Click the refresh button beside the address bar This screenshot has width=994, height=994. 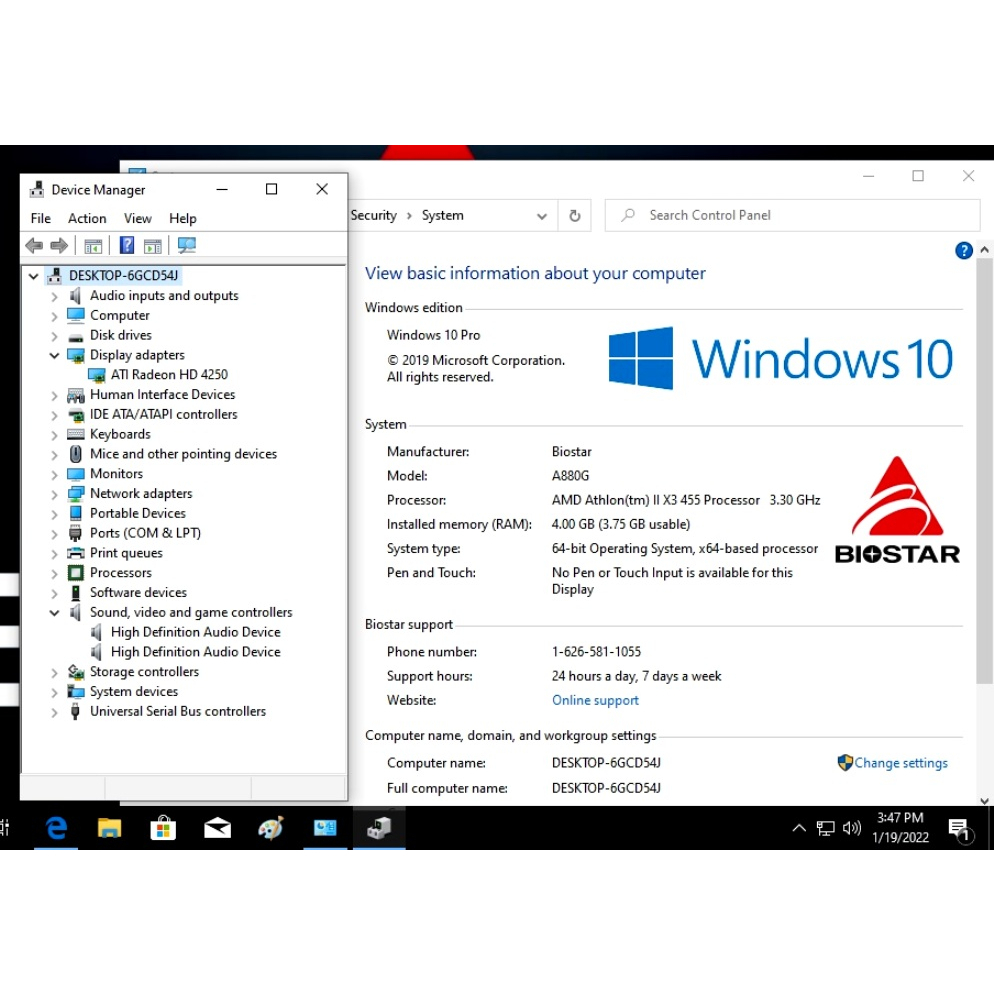click(574, 216)
